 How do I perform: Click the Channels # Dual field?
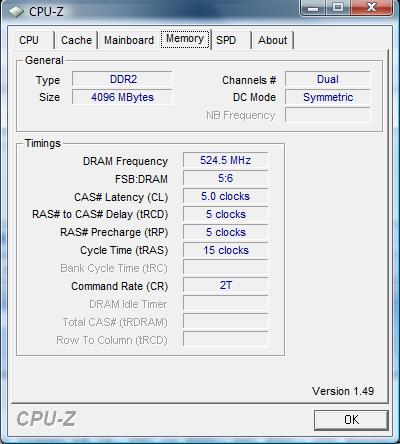tap(328, 79)
